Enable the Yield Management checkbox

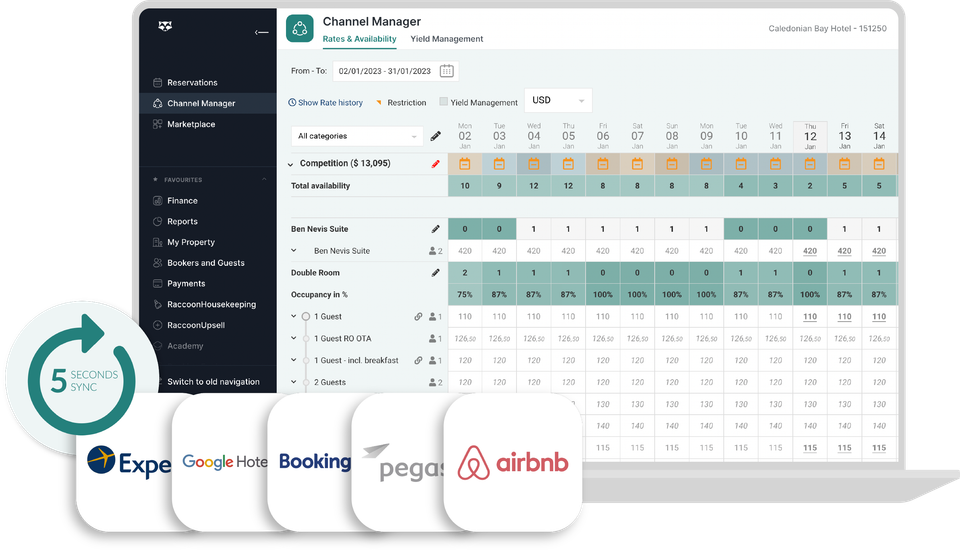pos(443,102)
